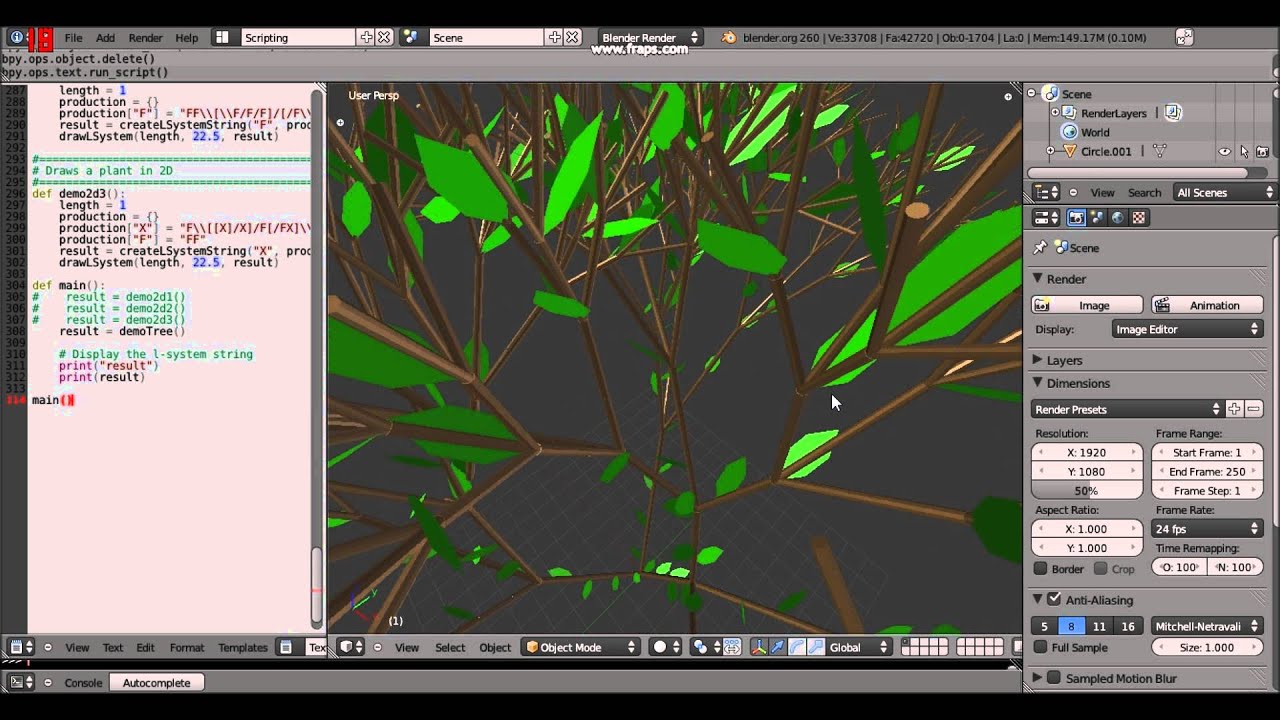This screenshot has height=720, width=1280.
Task: Hide Circle.001 with the eye icon
Action: pos(1225,151)
